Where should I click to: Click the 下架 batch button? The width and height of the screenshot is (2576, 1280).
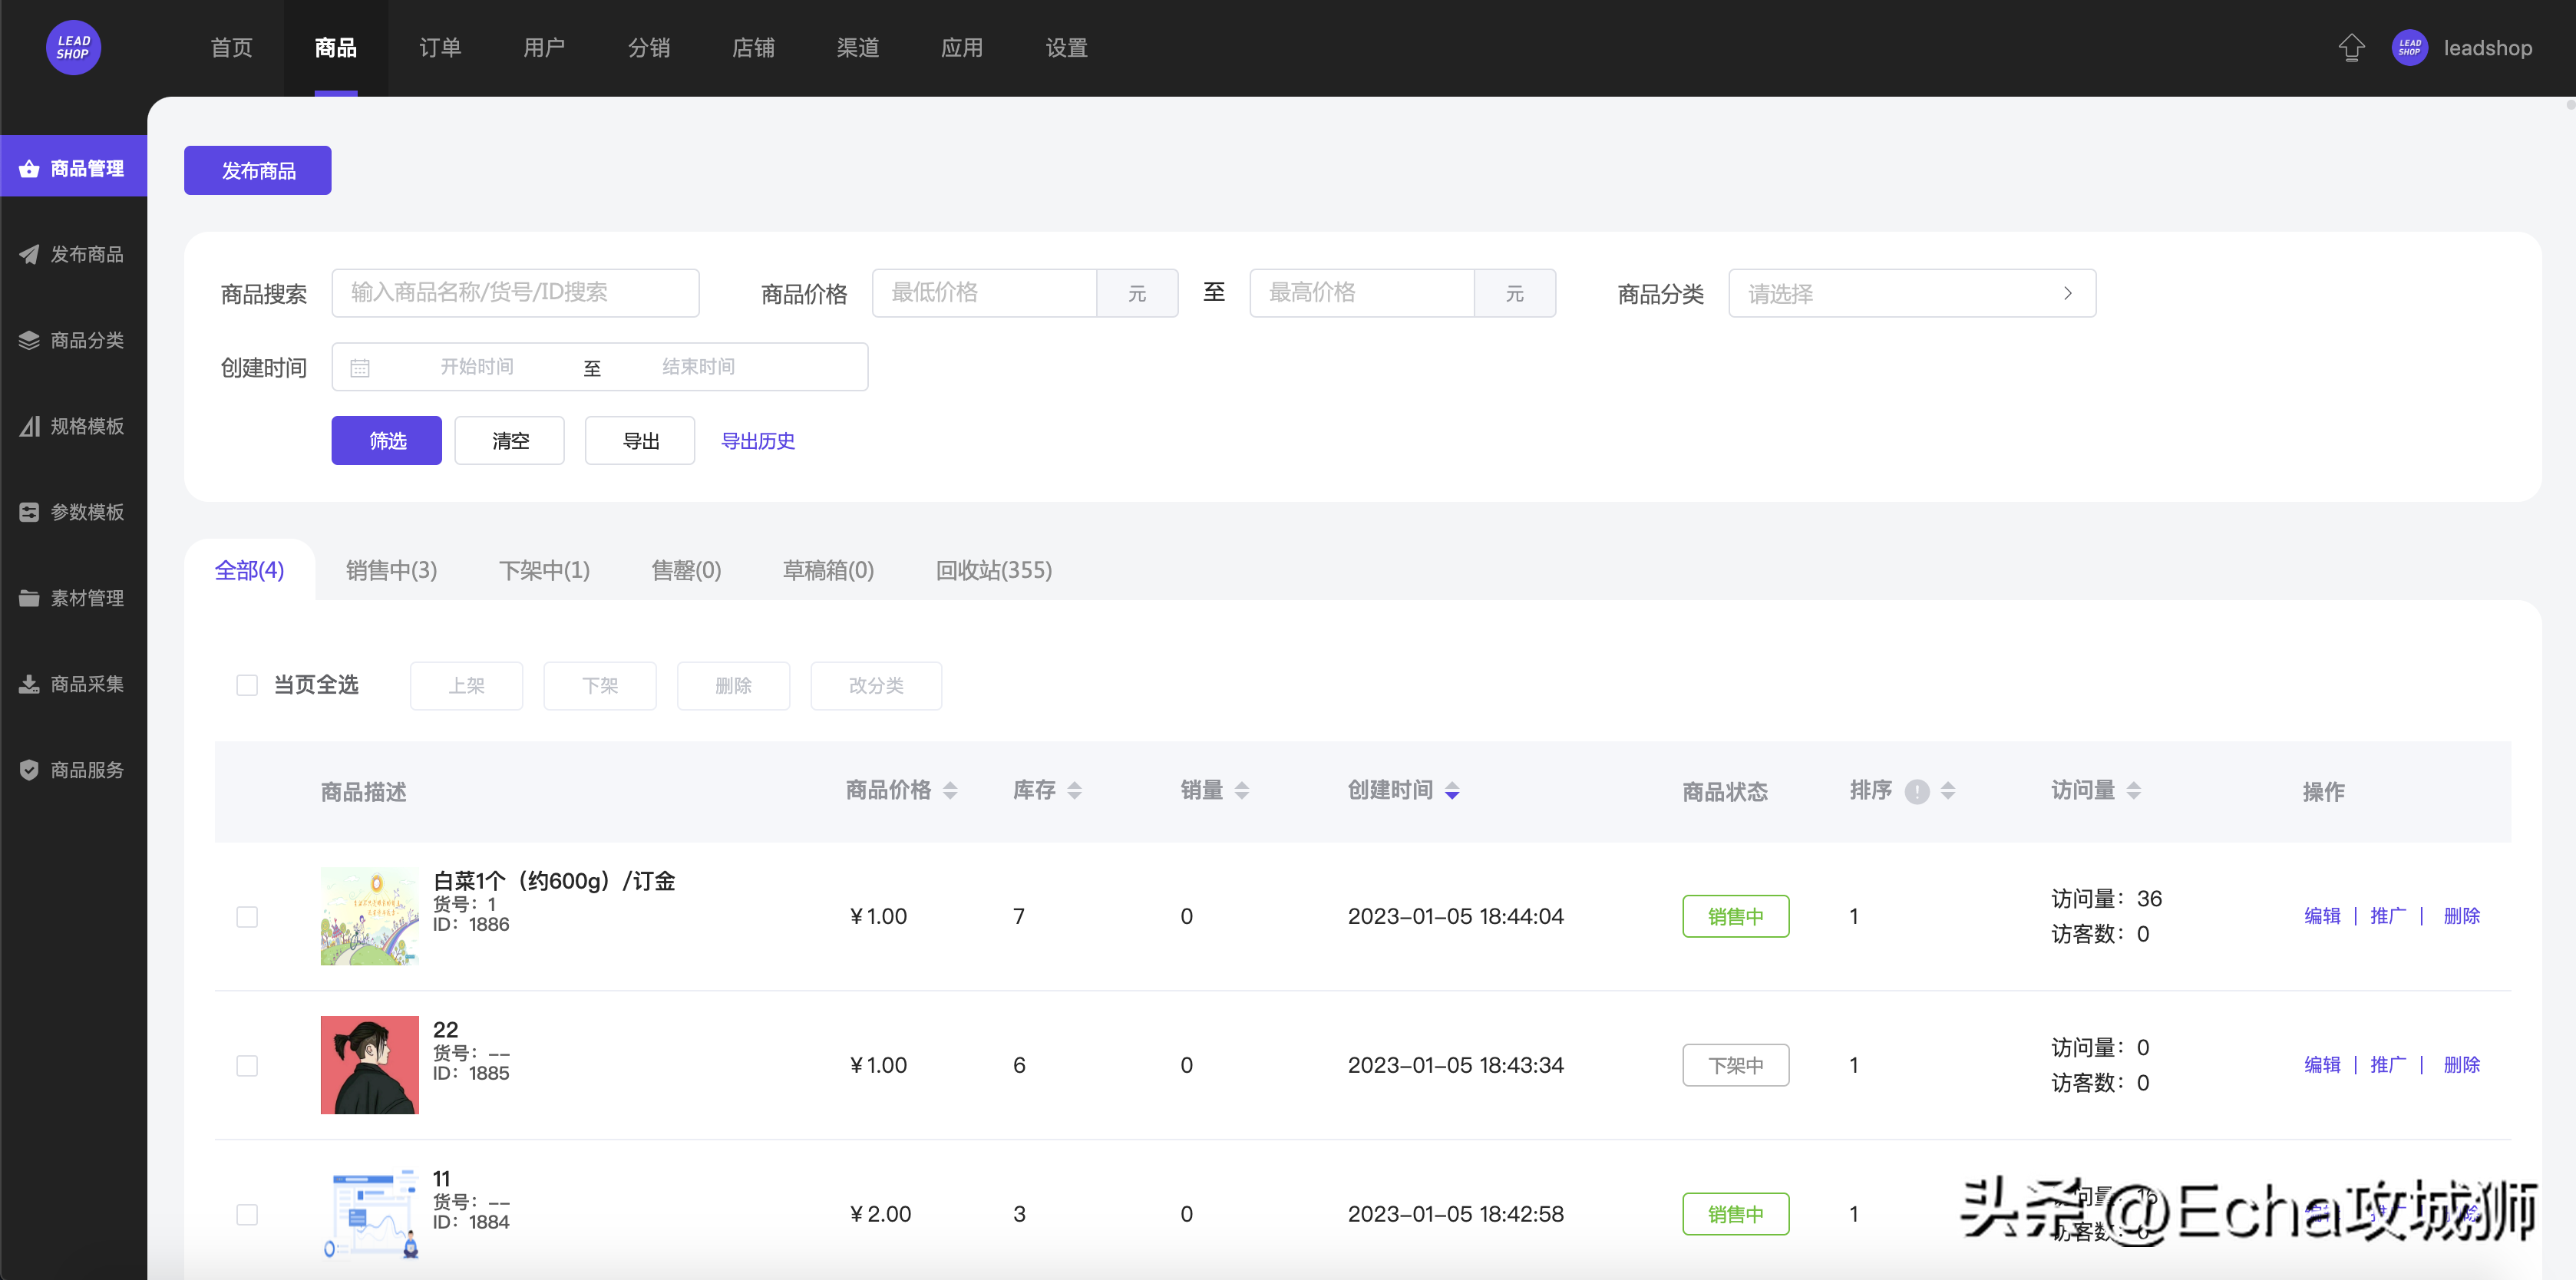point(600,685)
